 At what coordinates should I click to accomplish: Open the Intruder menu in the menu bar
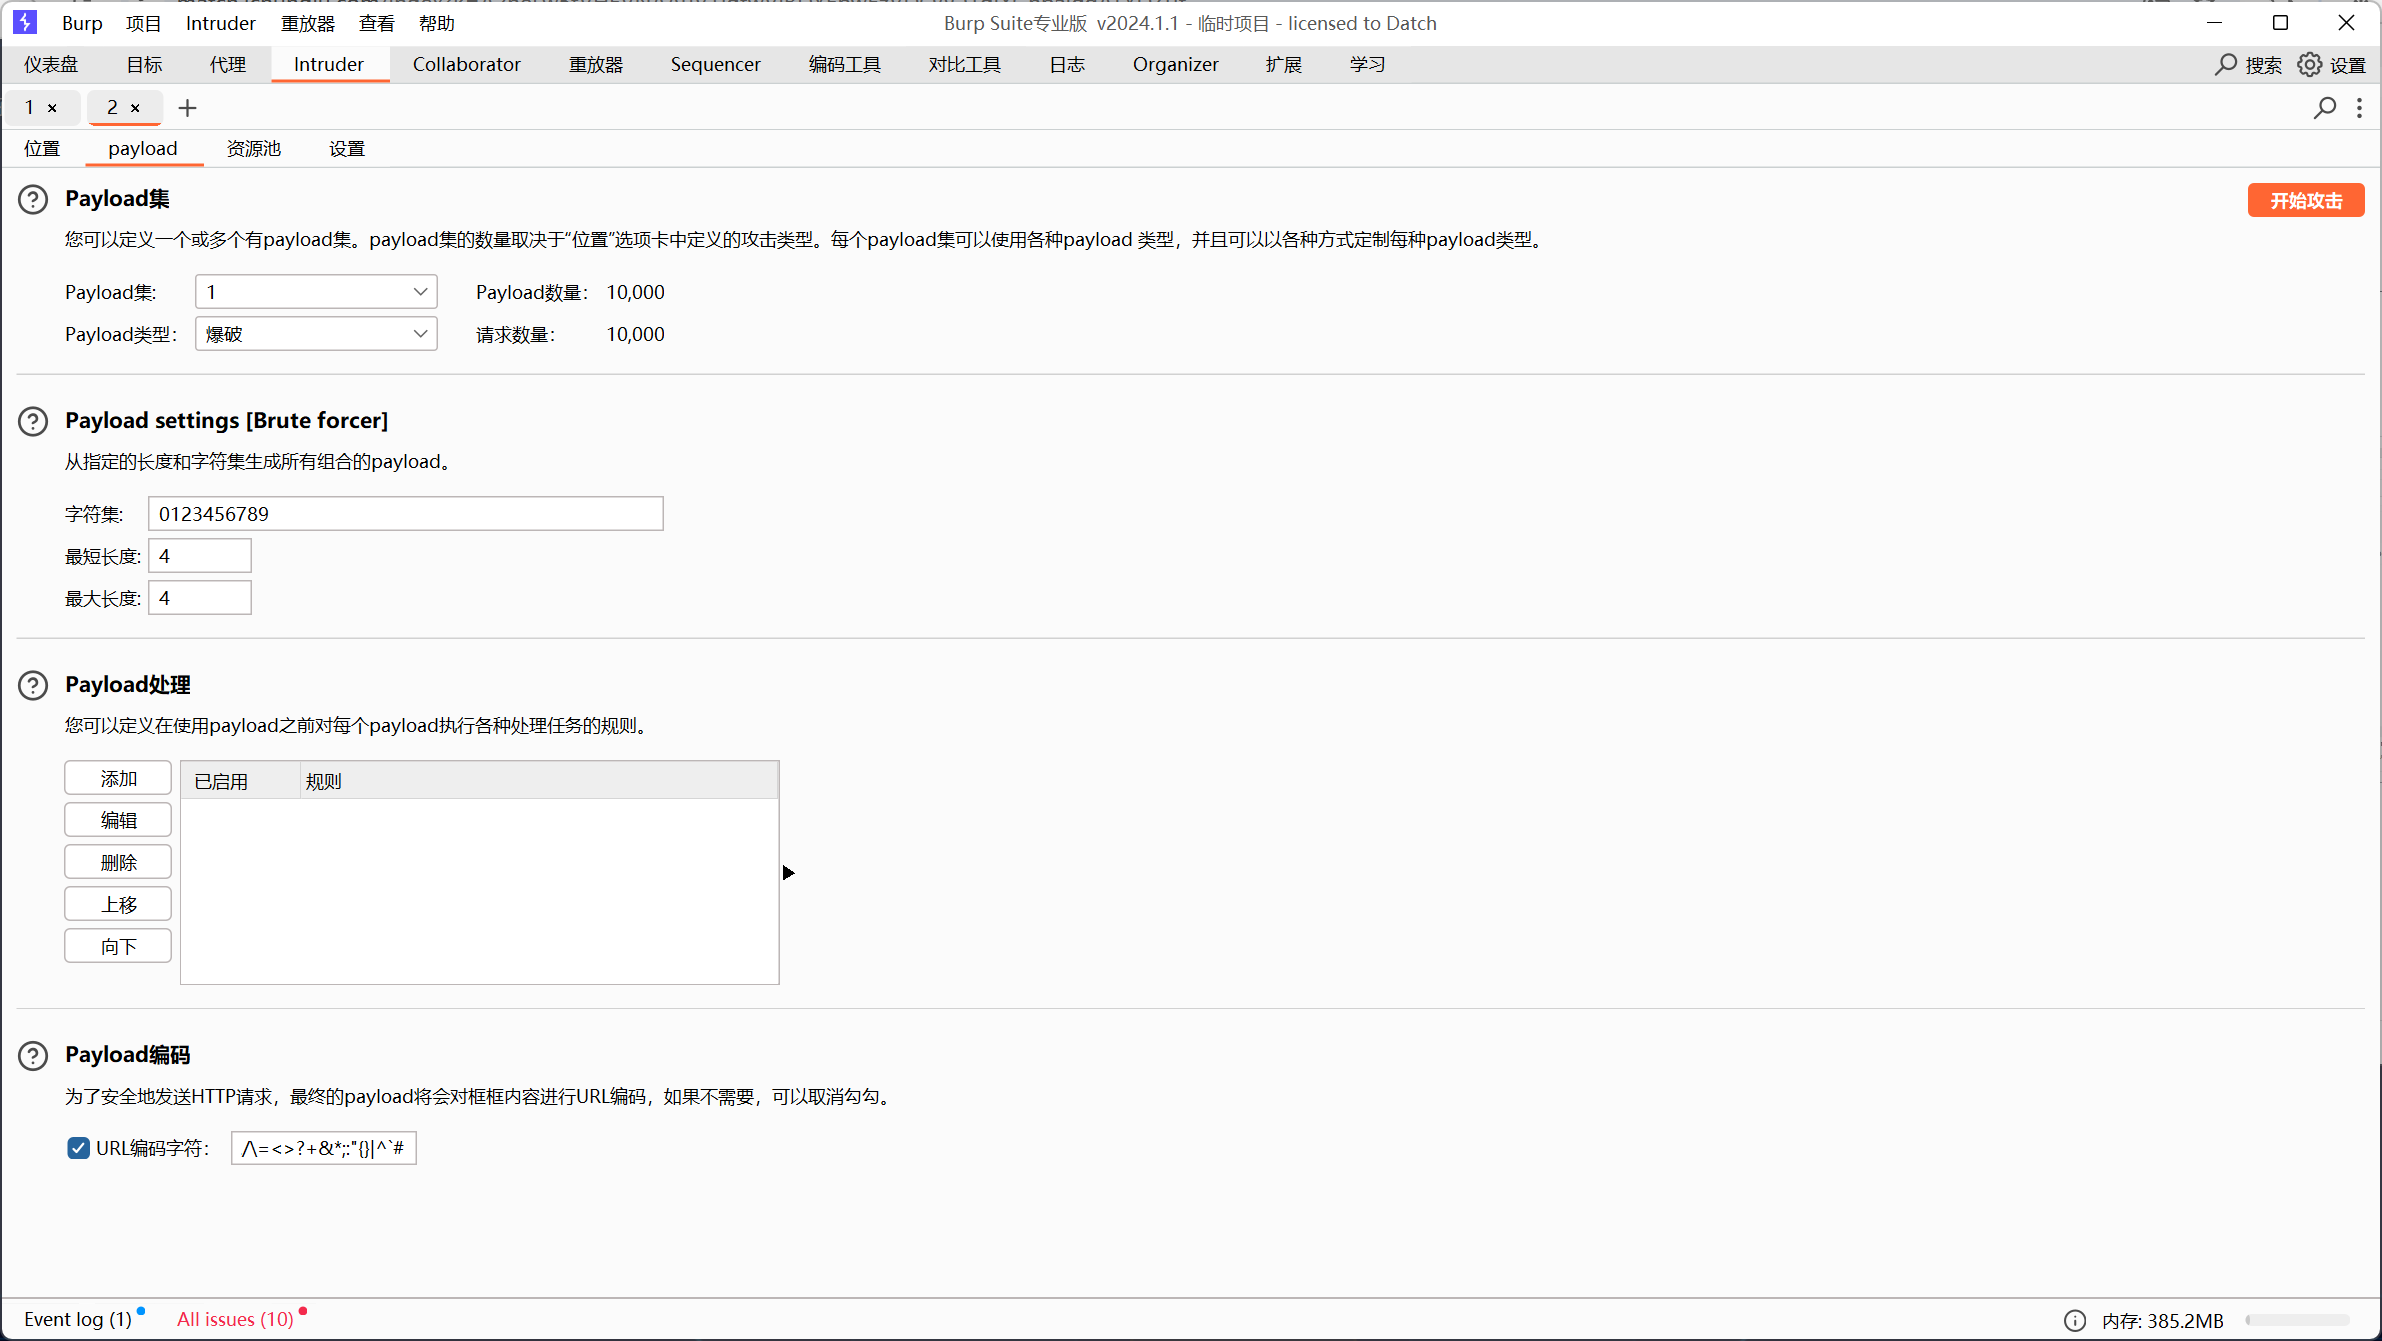click(220, 23)
